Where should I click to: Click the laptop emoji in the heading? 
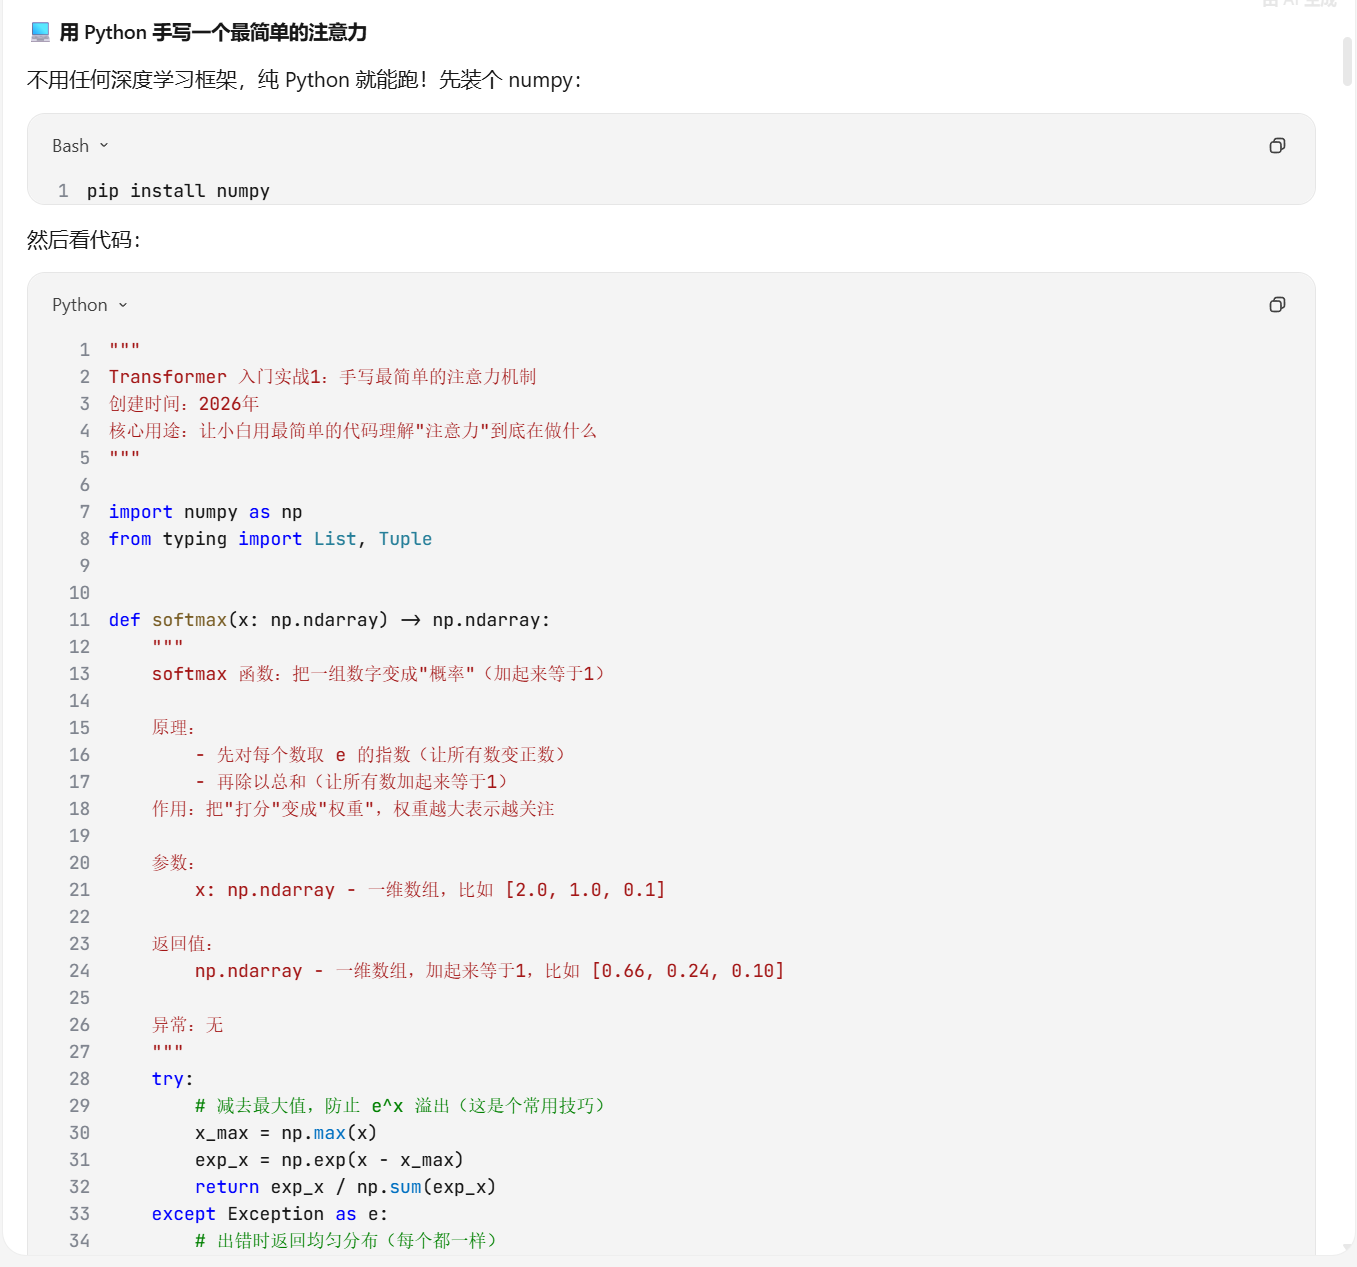pos(40,32)
